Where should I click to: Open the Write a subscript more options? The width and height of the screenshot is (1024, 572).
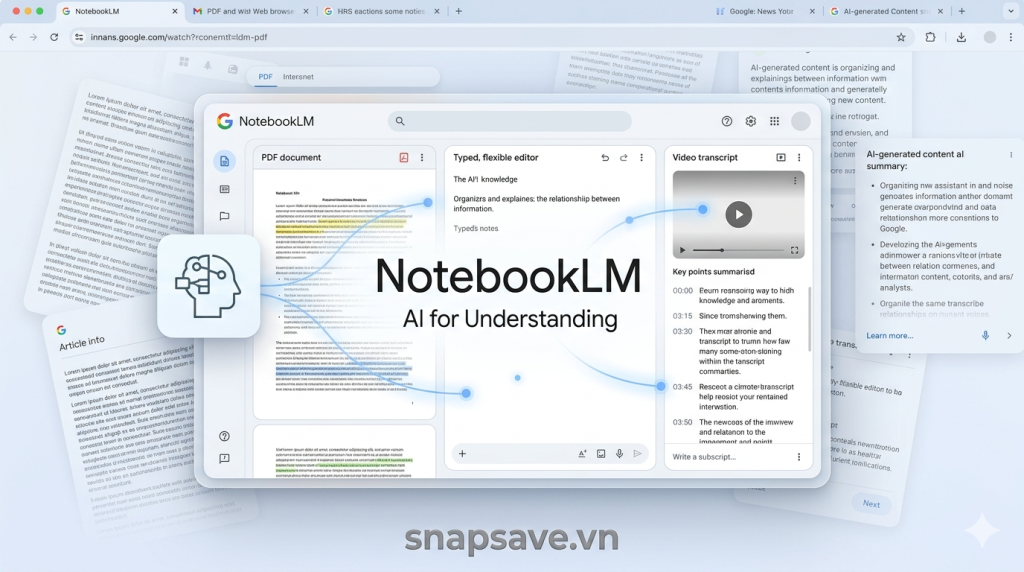pos(799,457)
